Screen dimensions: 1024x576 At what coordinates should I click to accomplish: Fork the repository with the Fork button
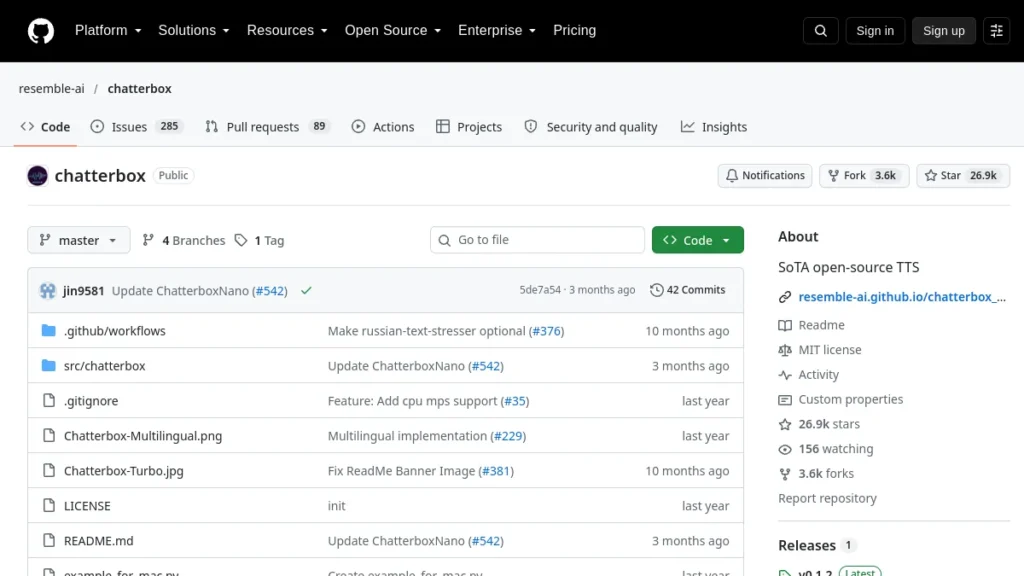coord(864,176)
